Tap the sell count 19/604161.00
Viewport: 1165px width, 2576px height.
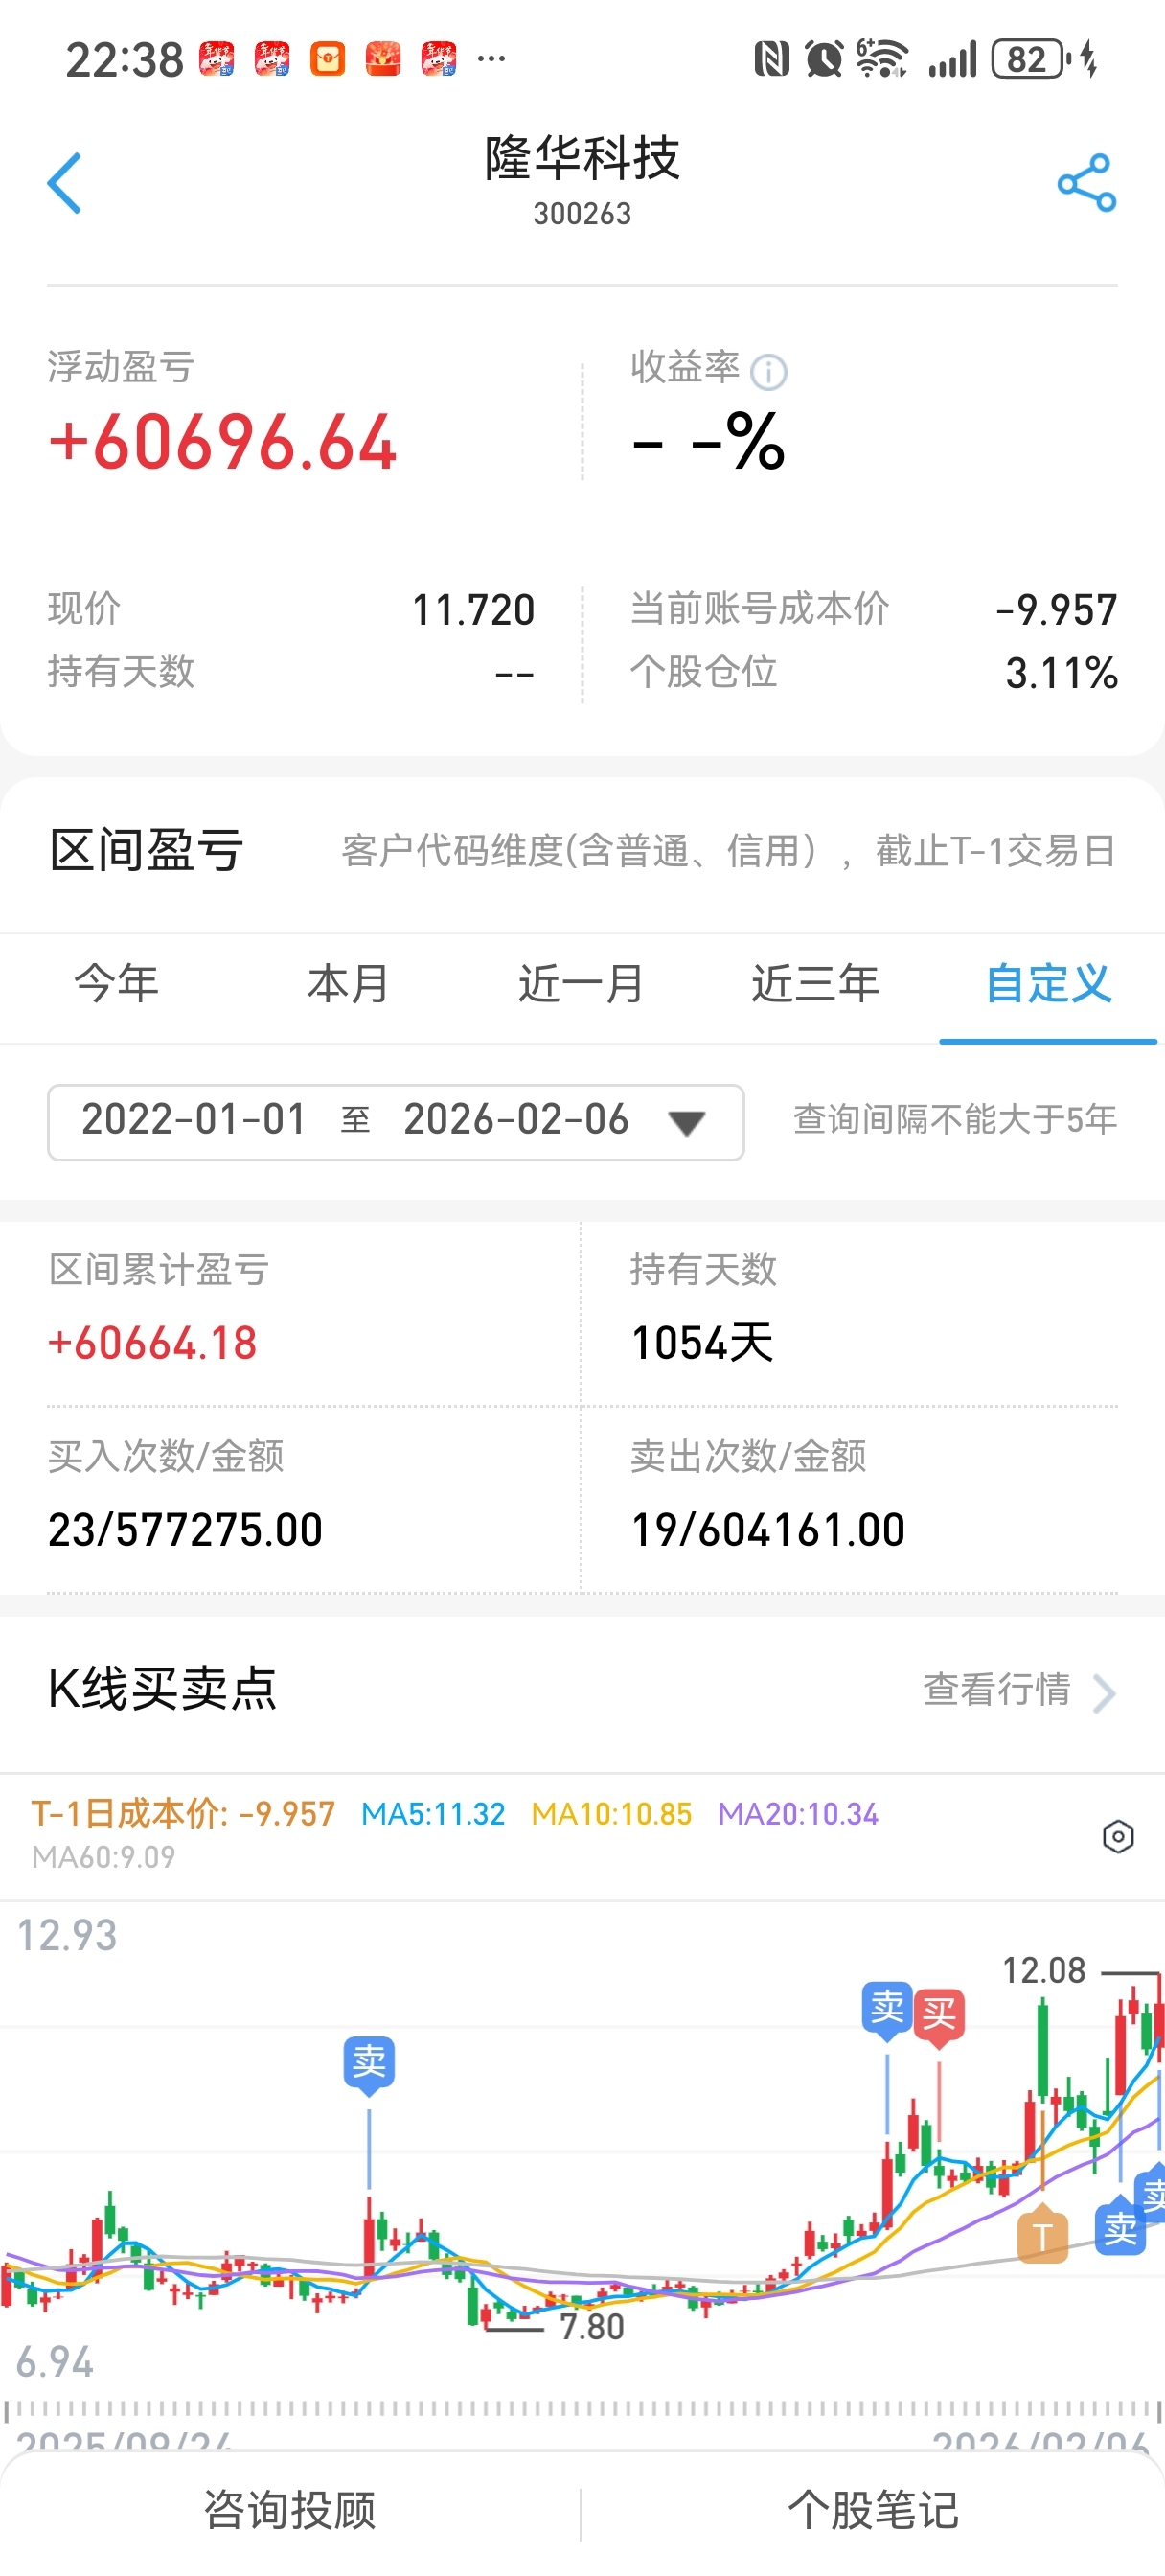pyautogui.click(x=768, y=1529)
